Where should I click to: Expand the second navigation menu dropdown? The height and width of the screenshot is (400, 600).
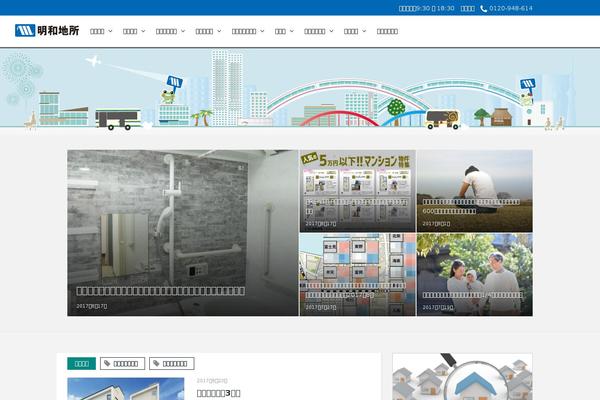click(x=134, y=31)
